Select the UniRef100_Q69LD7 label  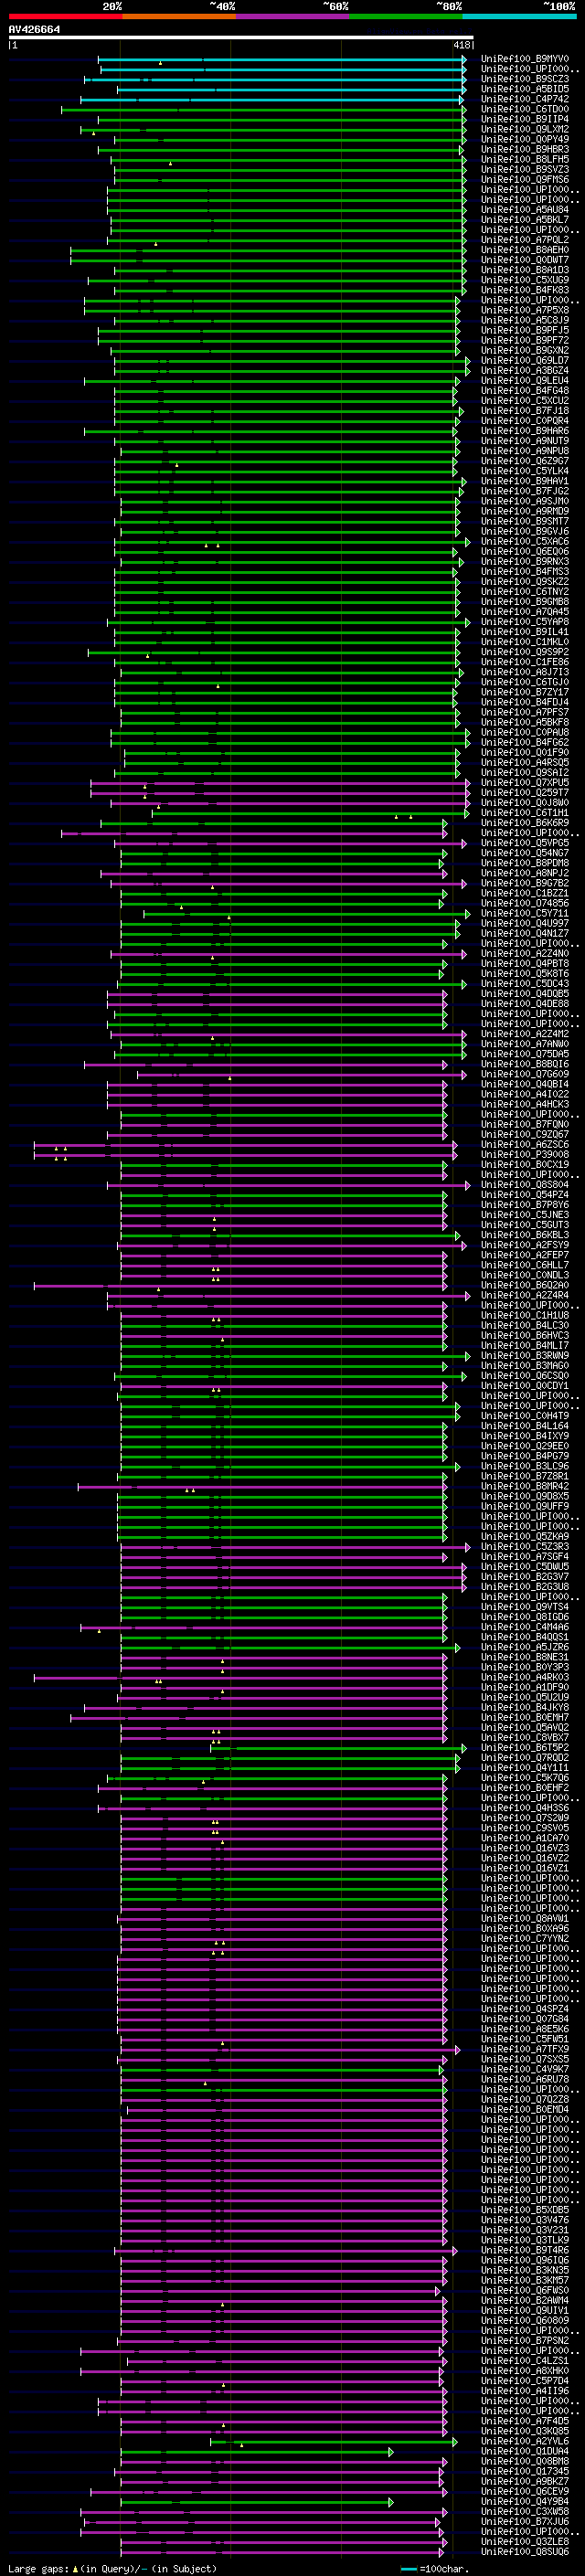tap(524, 361)
